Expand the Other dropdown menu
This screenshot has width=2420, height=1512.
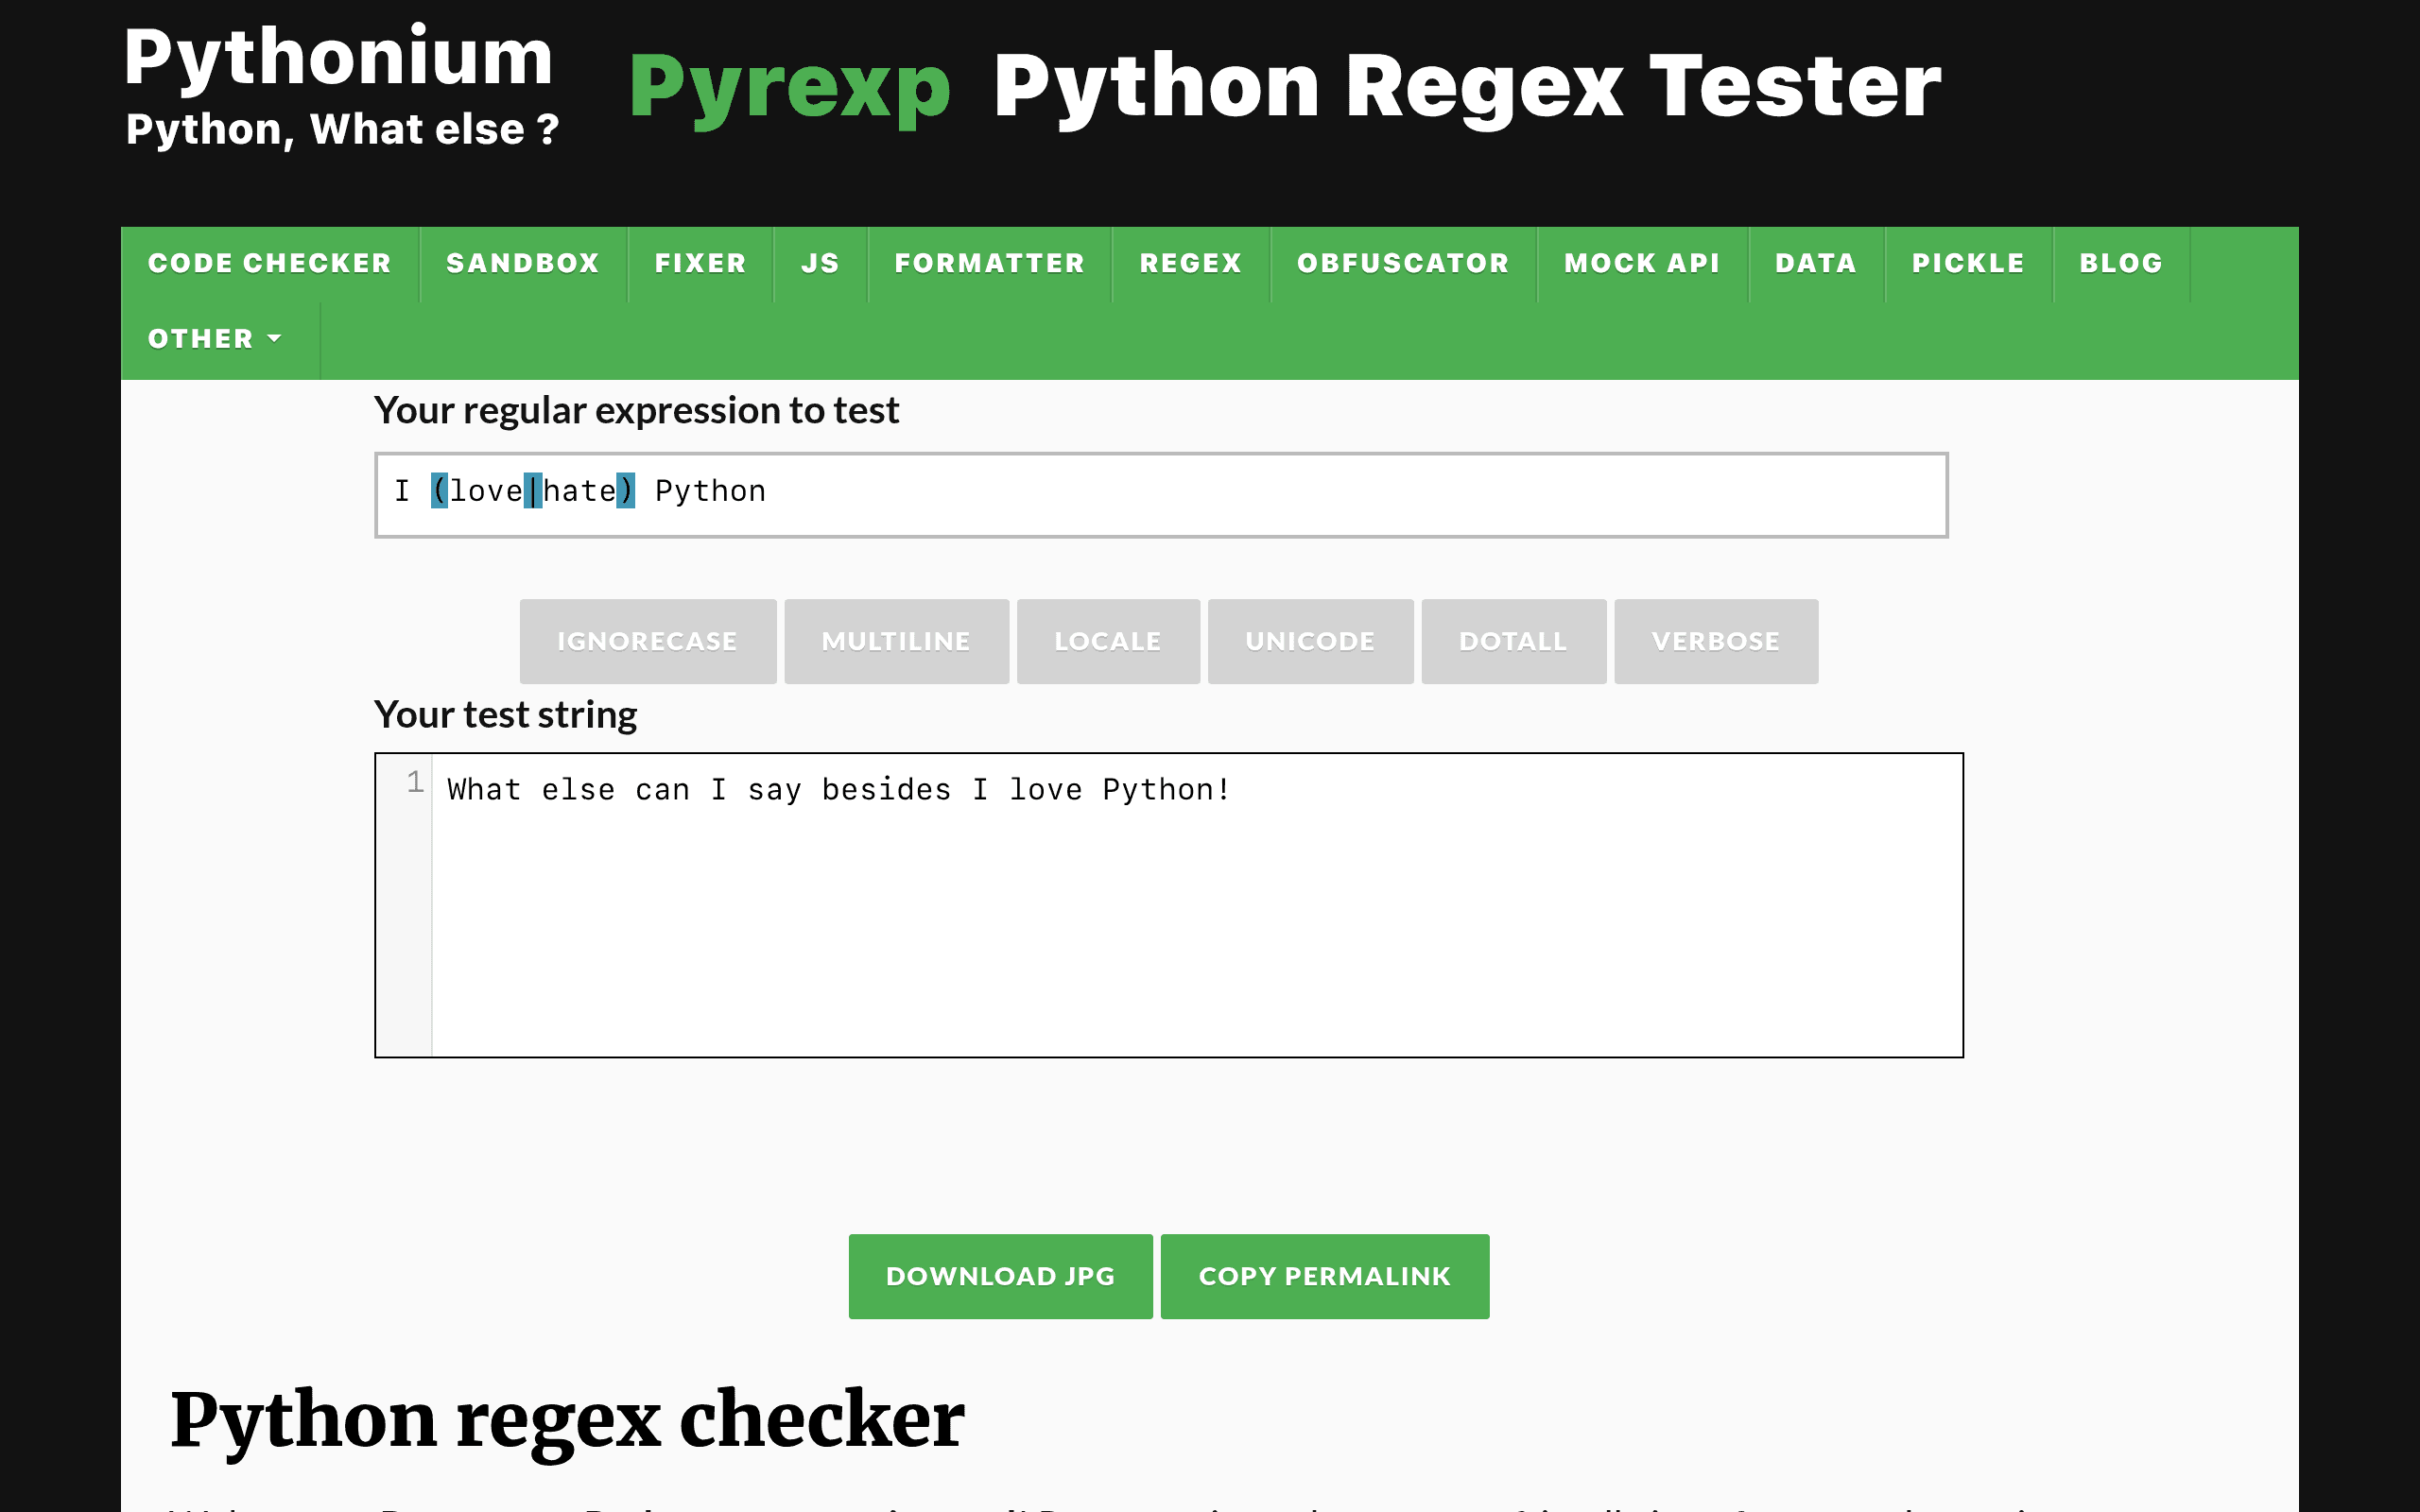(220, 340)
